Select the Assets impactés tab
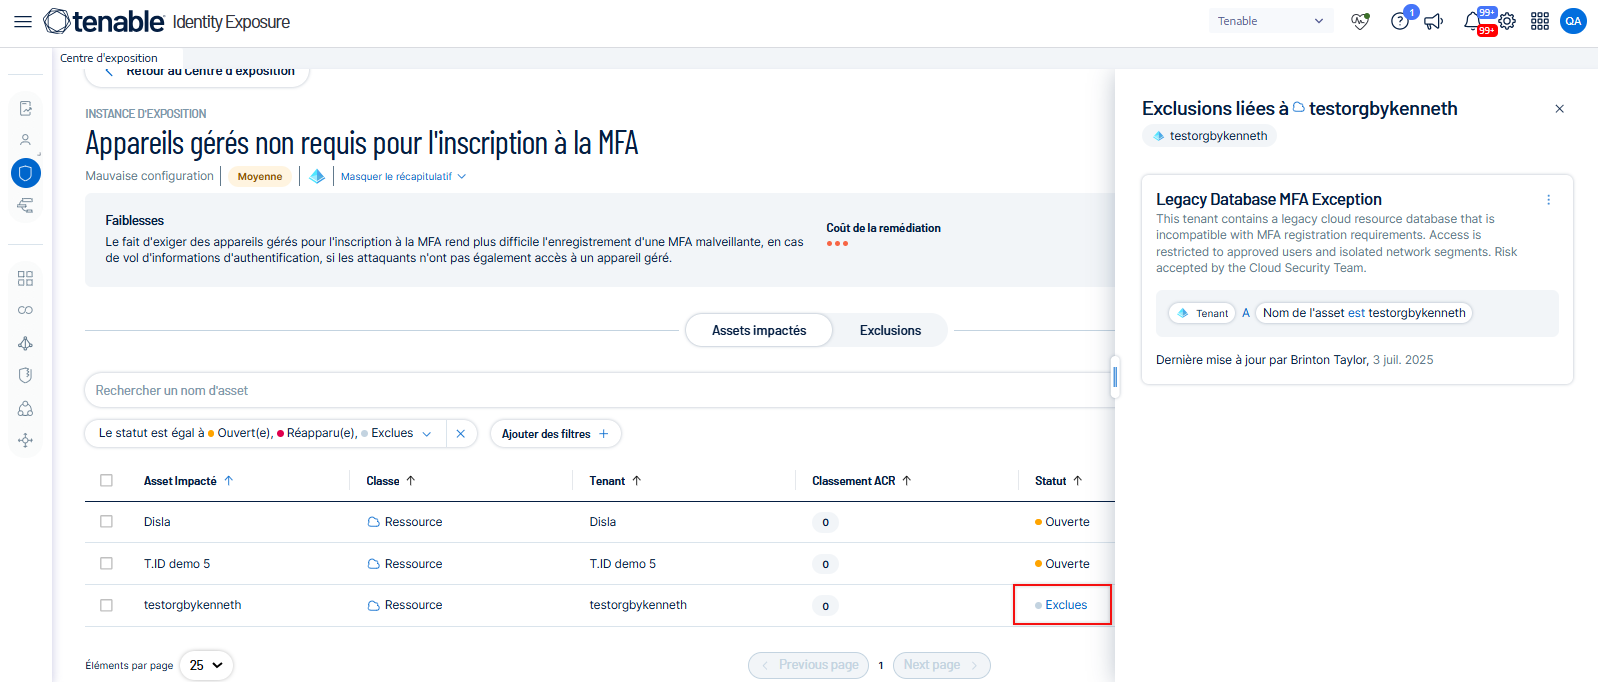 pos(759,330)
